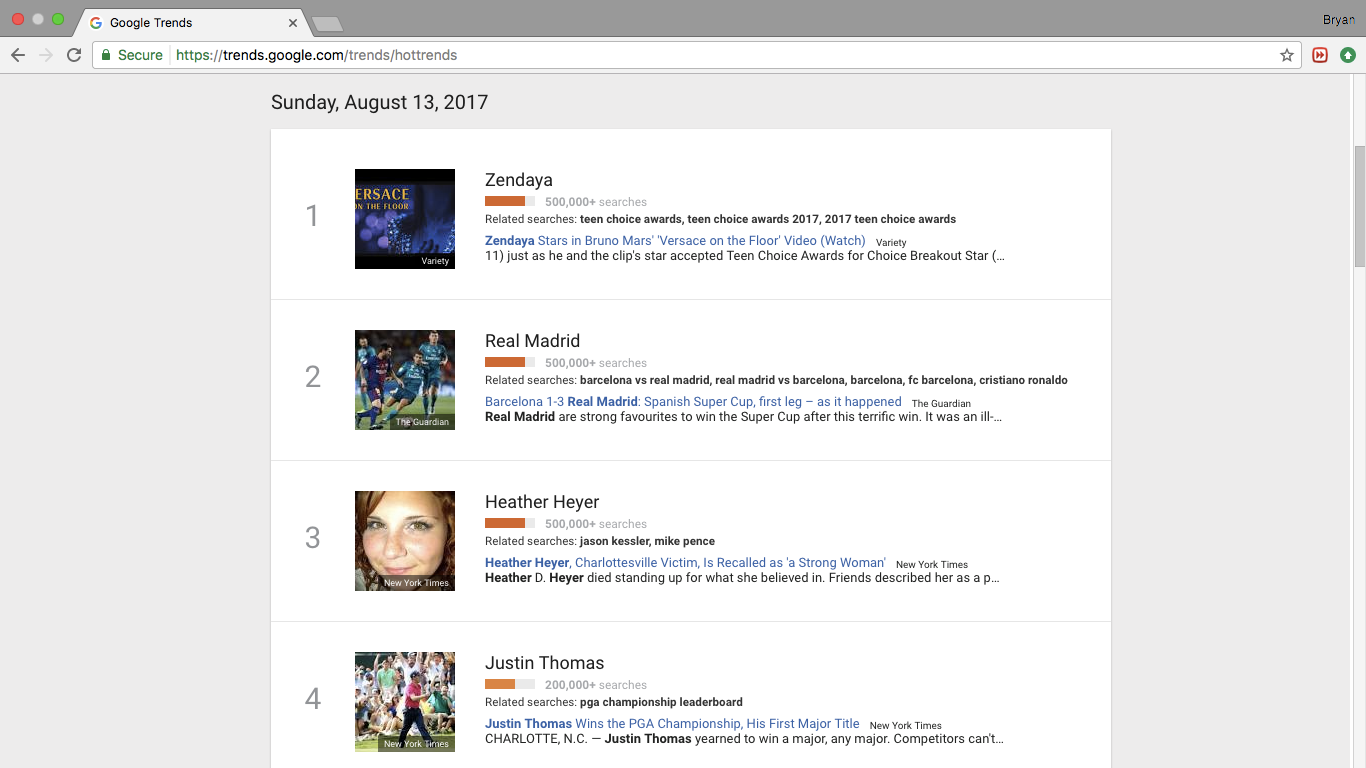This screenshot has height=768, width=1366.
Task: Click 'Variety' source label beside Zendaya article
Action: 891,242
